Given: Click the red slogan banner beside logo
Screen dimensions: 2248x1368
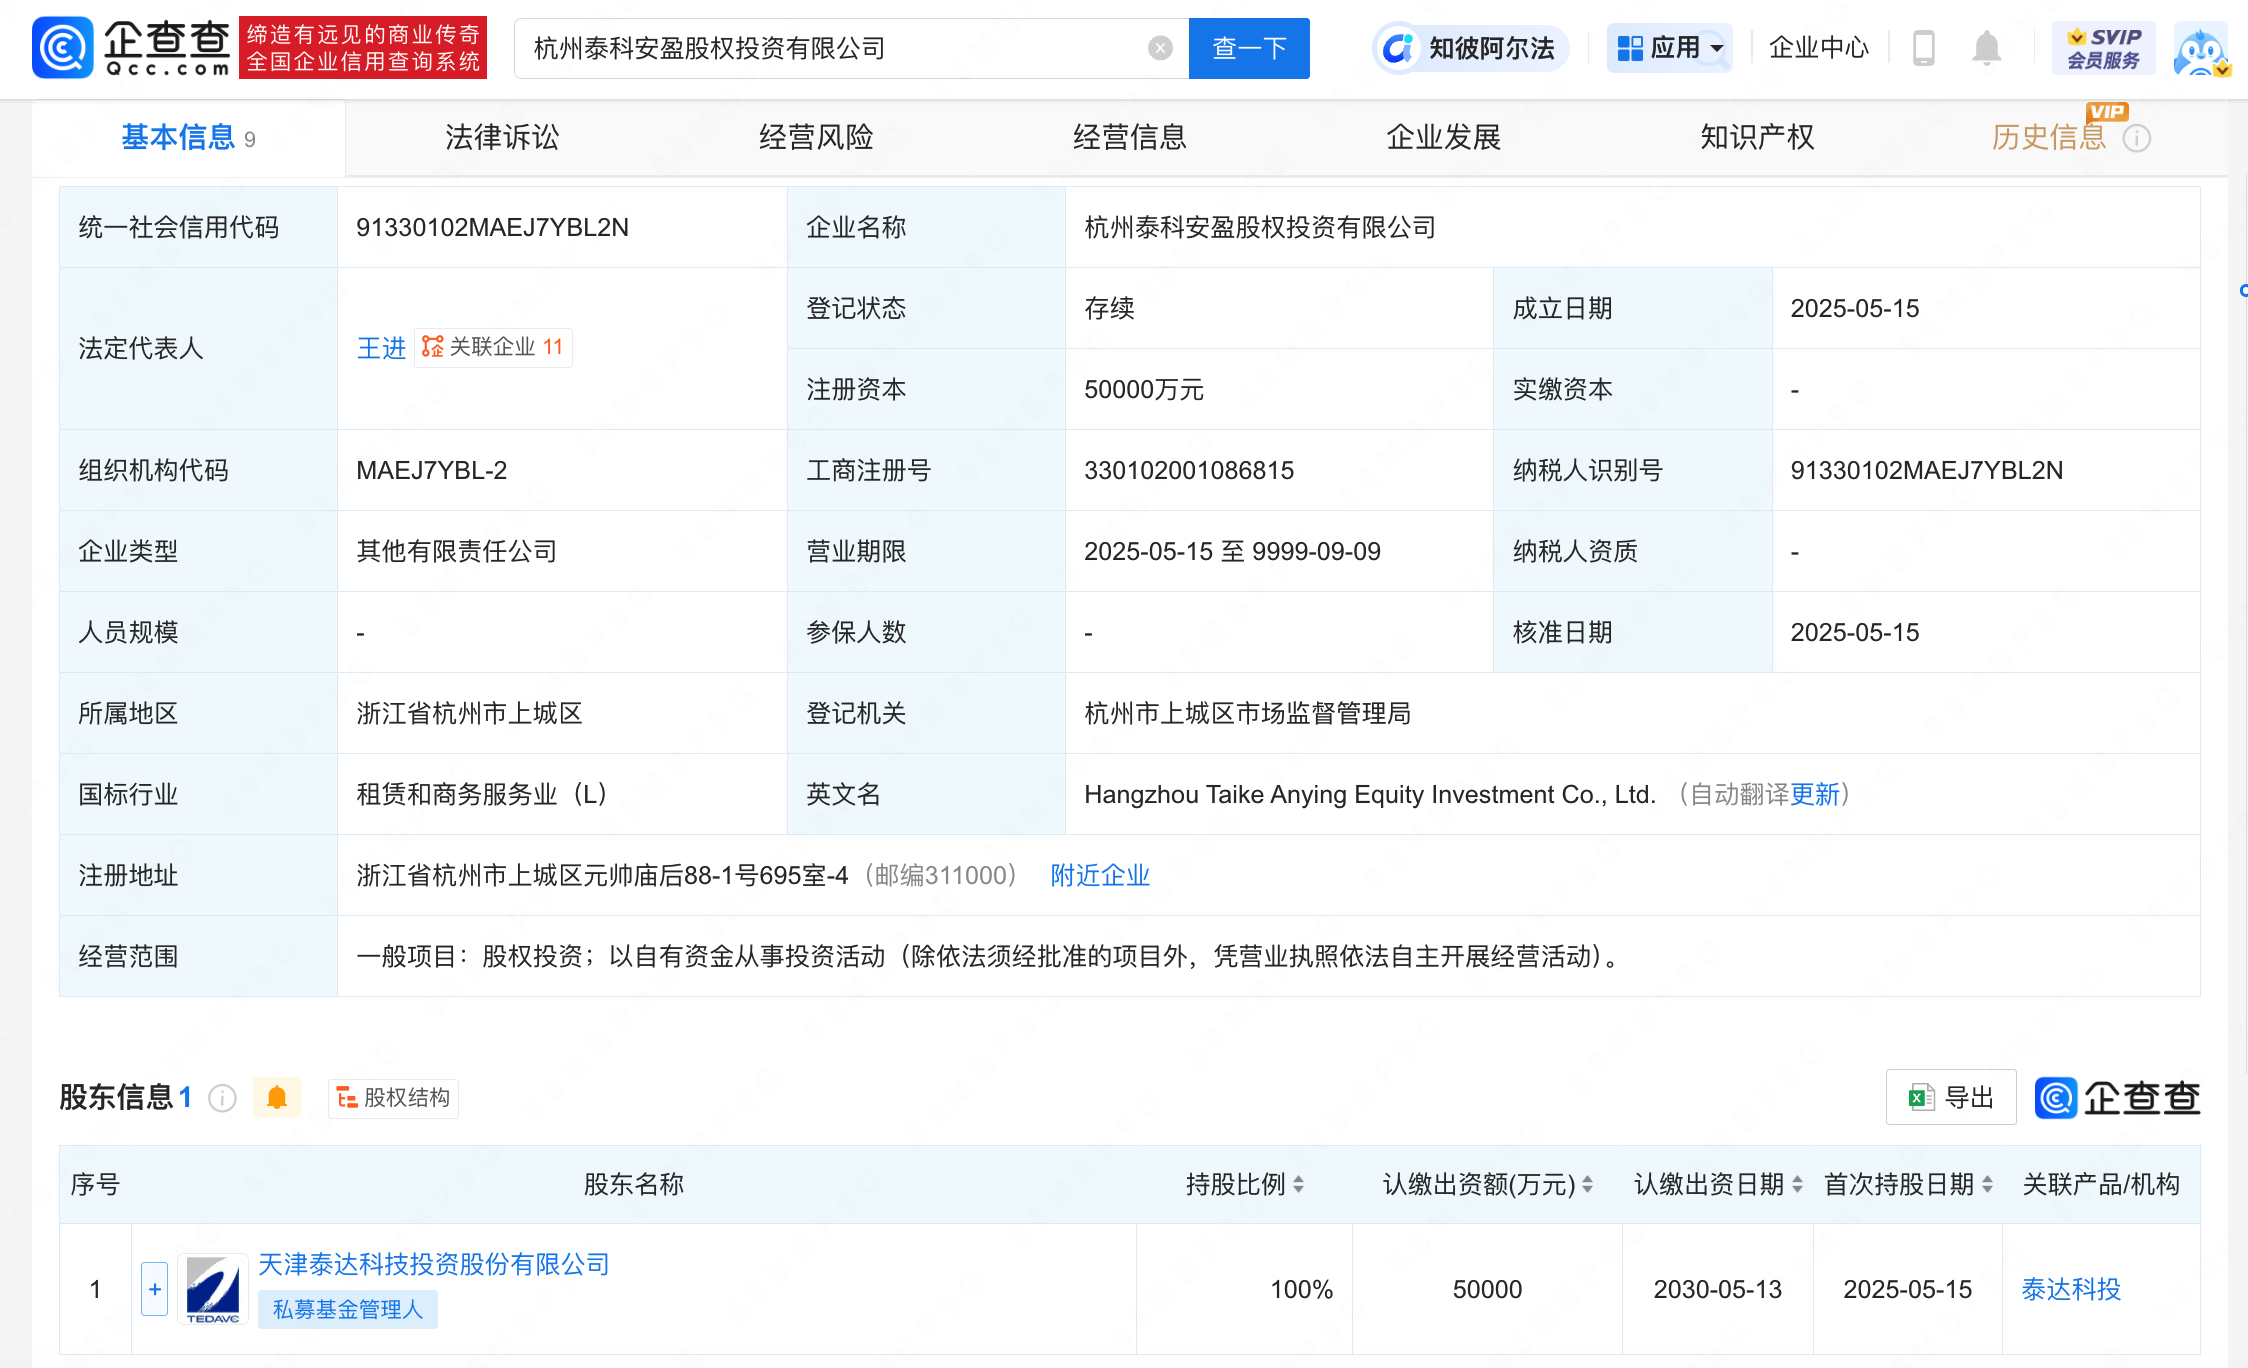Looking at the screenshot, I should click(x=363, y=47).
